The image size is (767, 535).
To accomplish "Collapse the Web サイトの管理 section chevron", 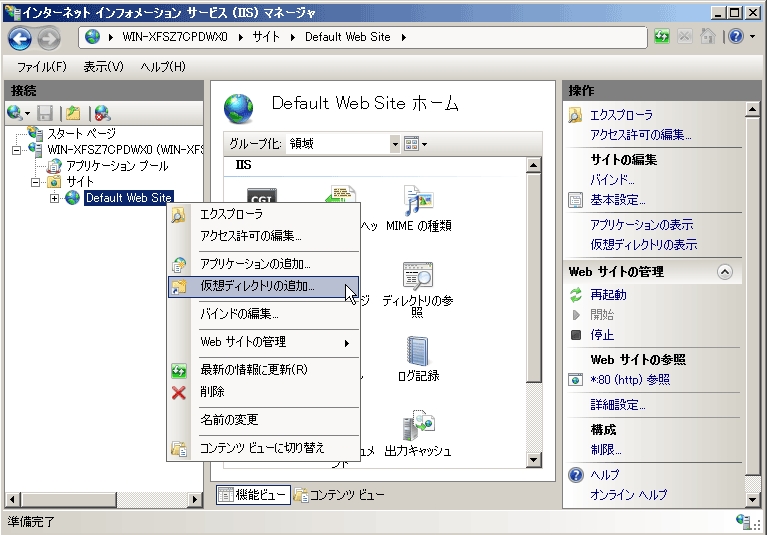I will [724, 272].
